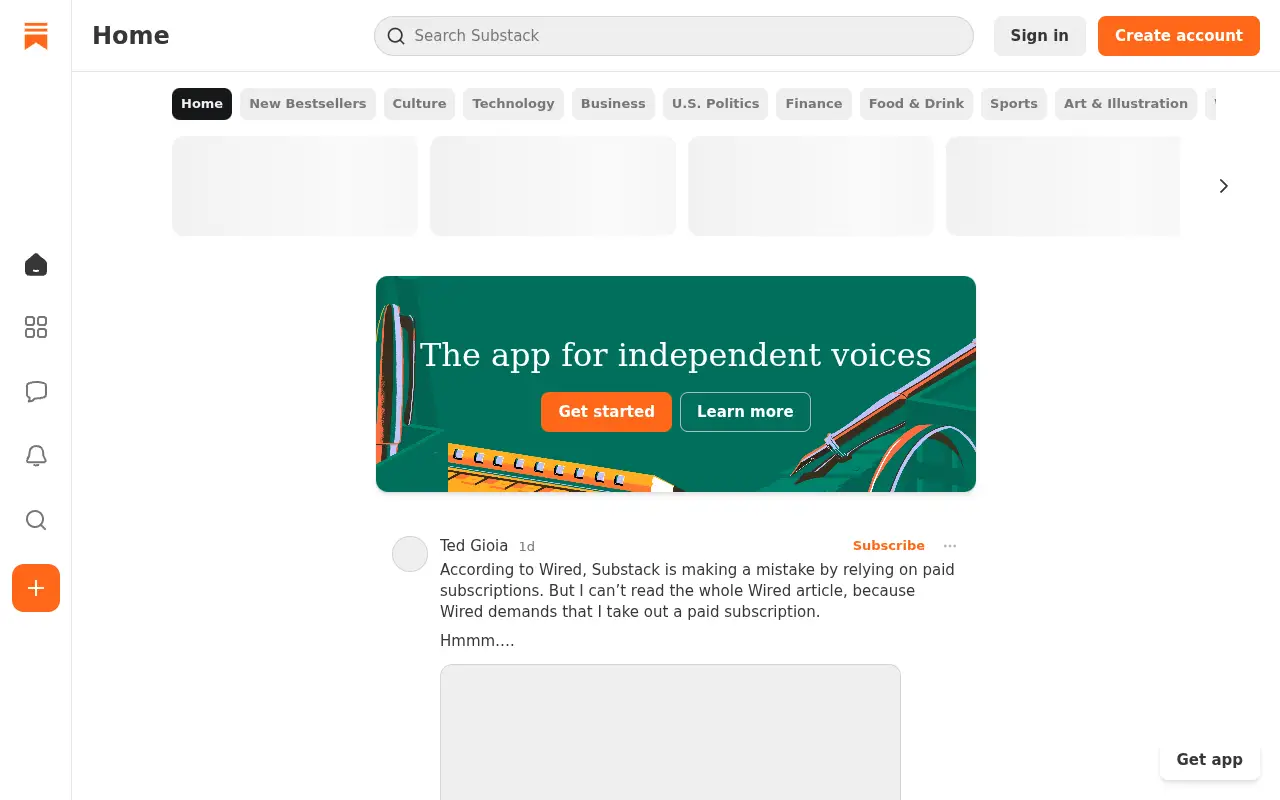Image resolution: width=1280 pixels, height=800 pixels.
Task: Switch to the Sports tab
Action: point(1014,104)
